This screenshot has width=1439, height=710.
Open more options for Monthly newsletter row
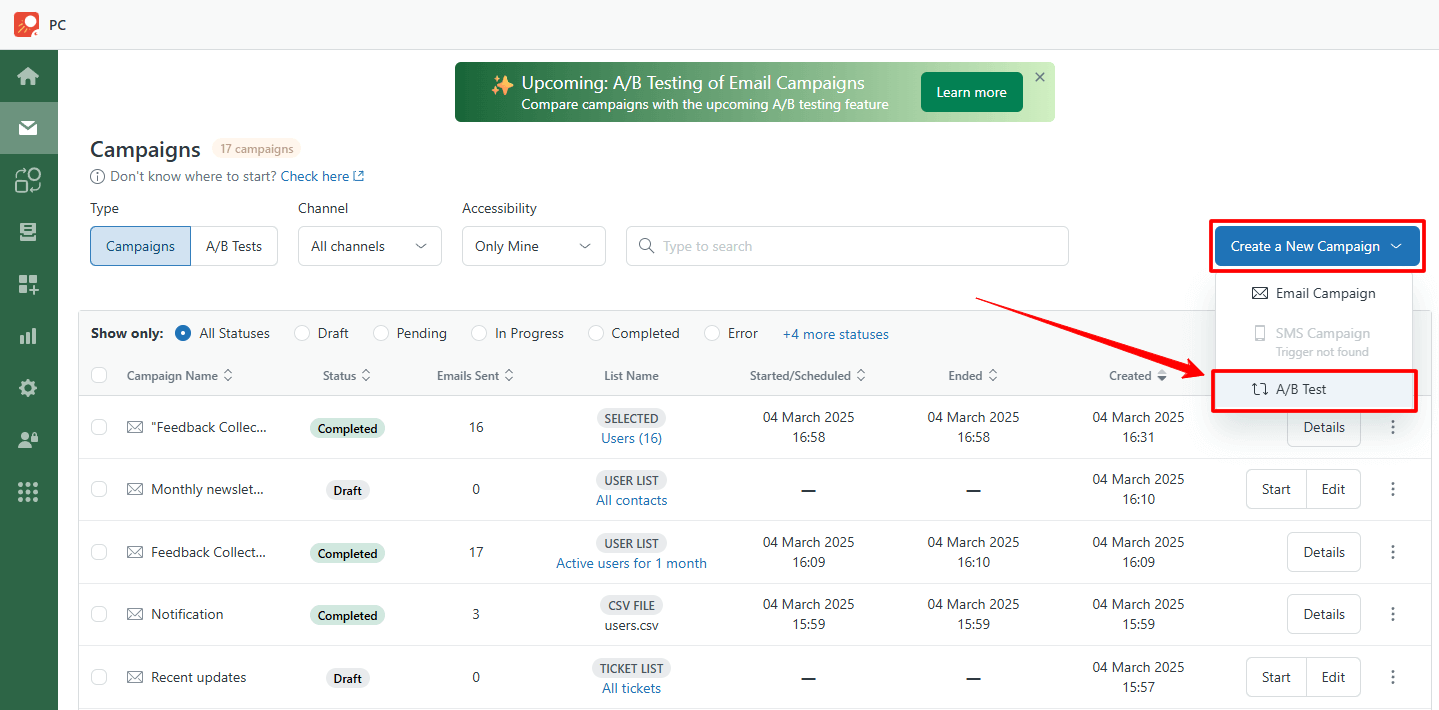[x=1393, y=489]
